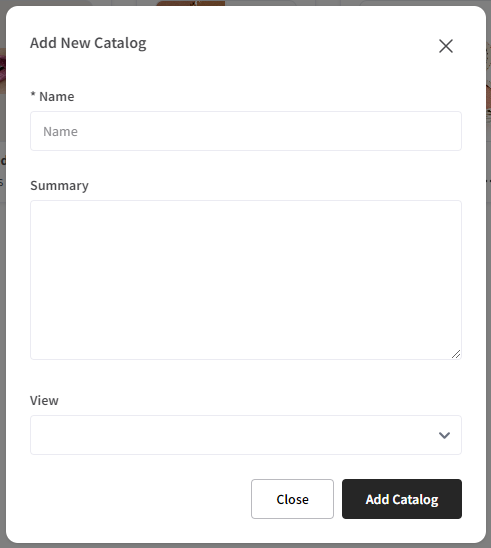This screenshot has width=491, height=548.
Task: Click the Add New Catalog heading
Action: click(x=88, y=43)
